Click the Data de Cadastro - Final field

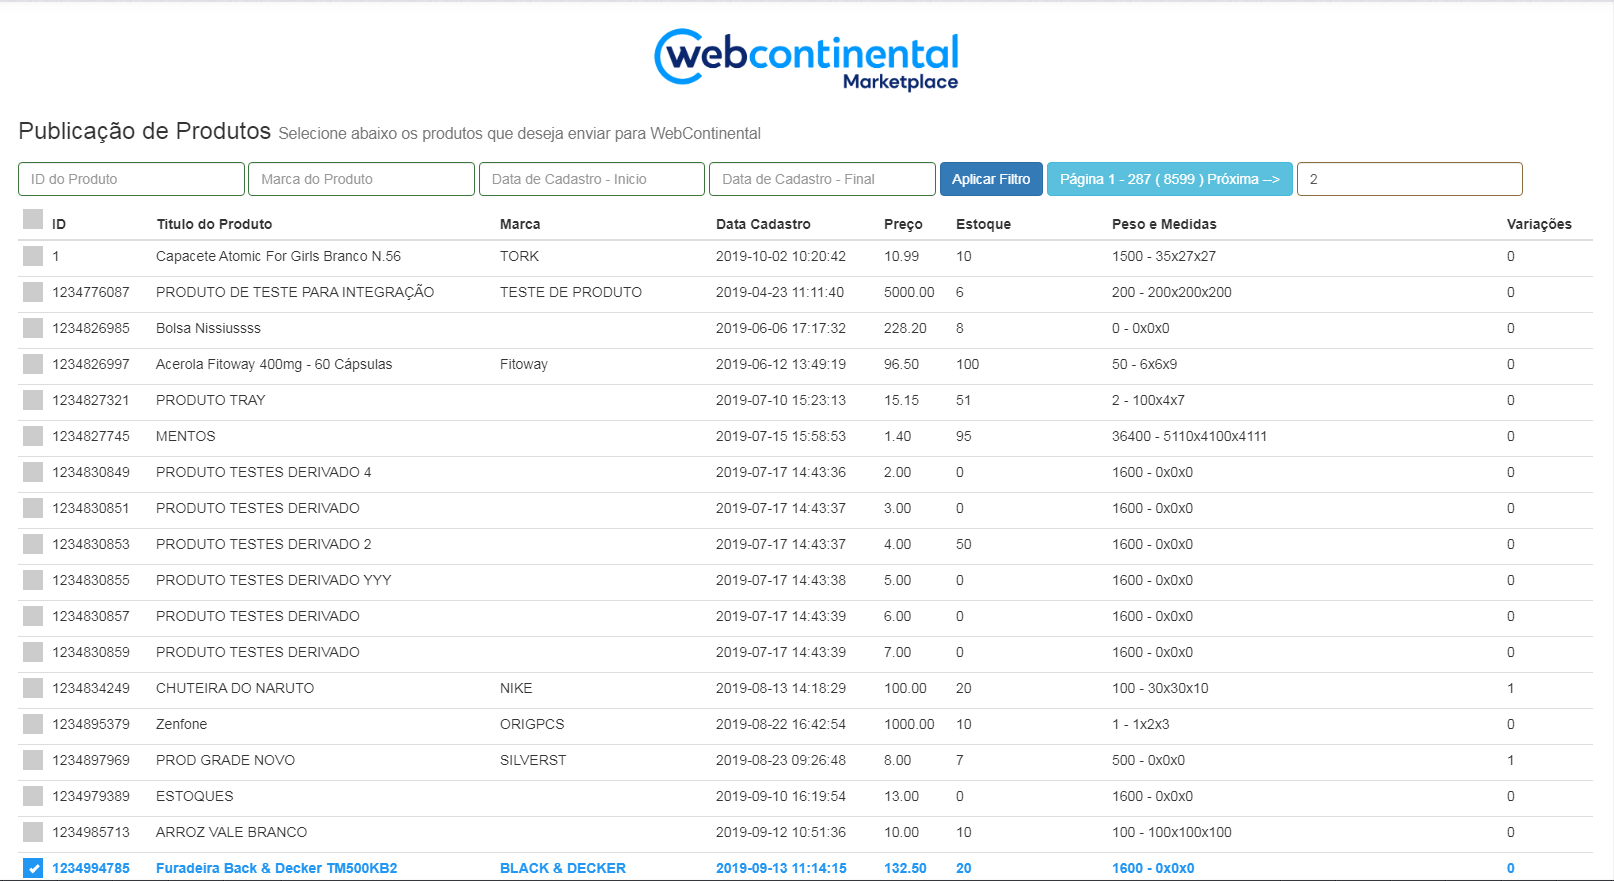pos(822,179)
